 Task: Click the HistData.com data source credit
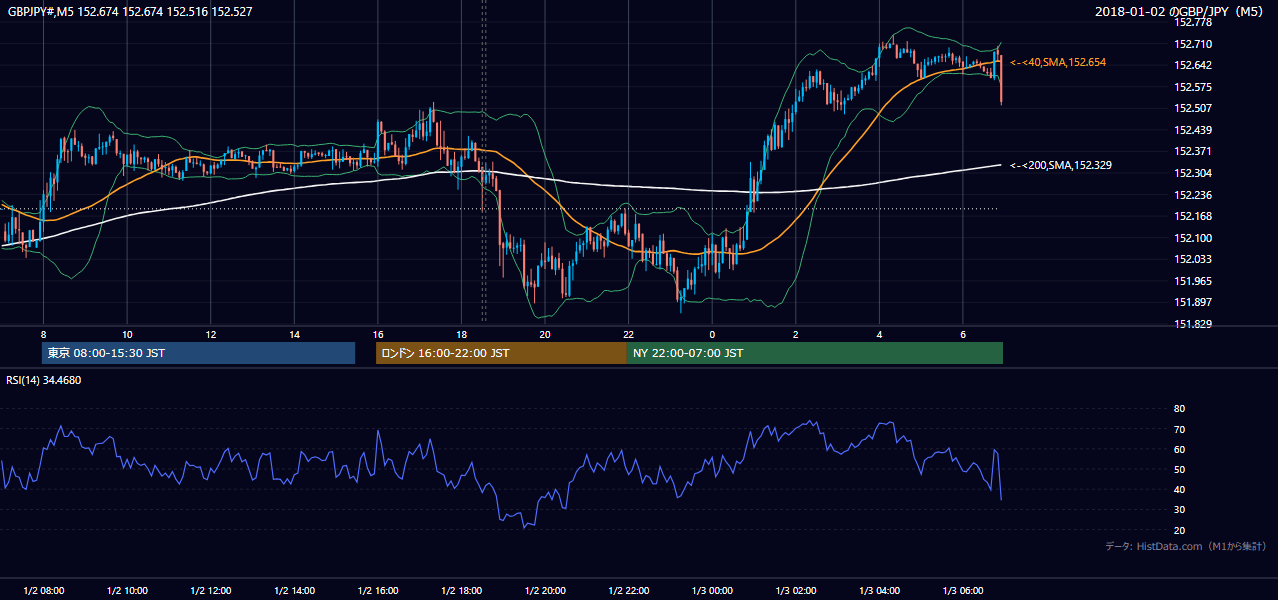tap(1186, 546)
